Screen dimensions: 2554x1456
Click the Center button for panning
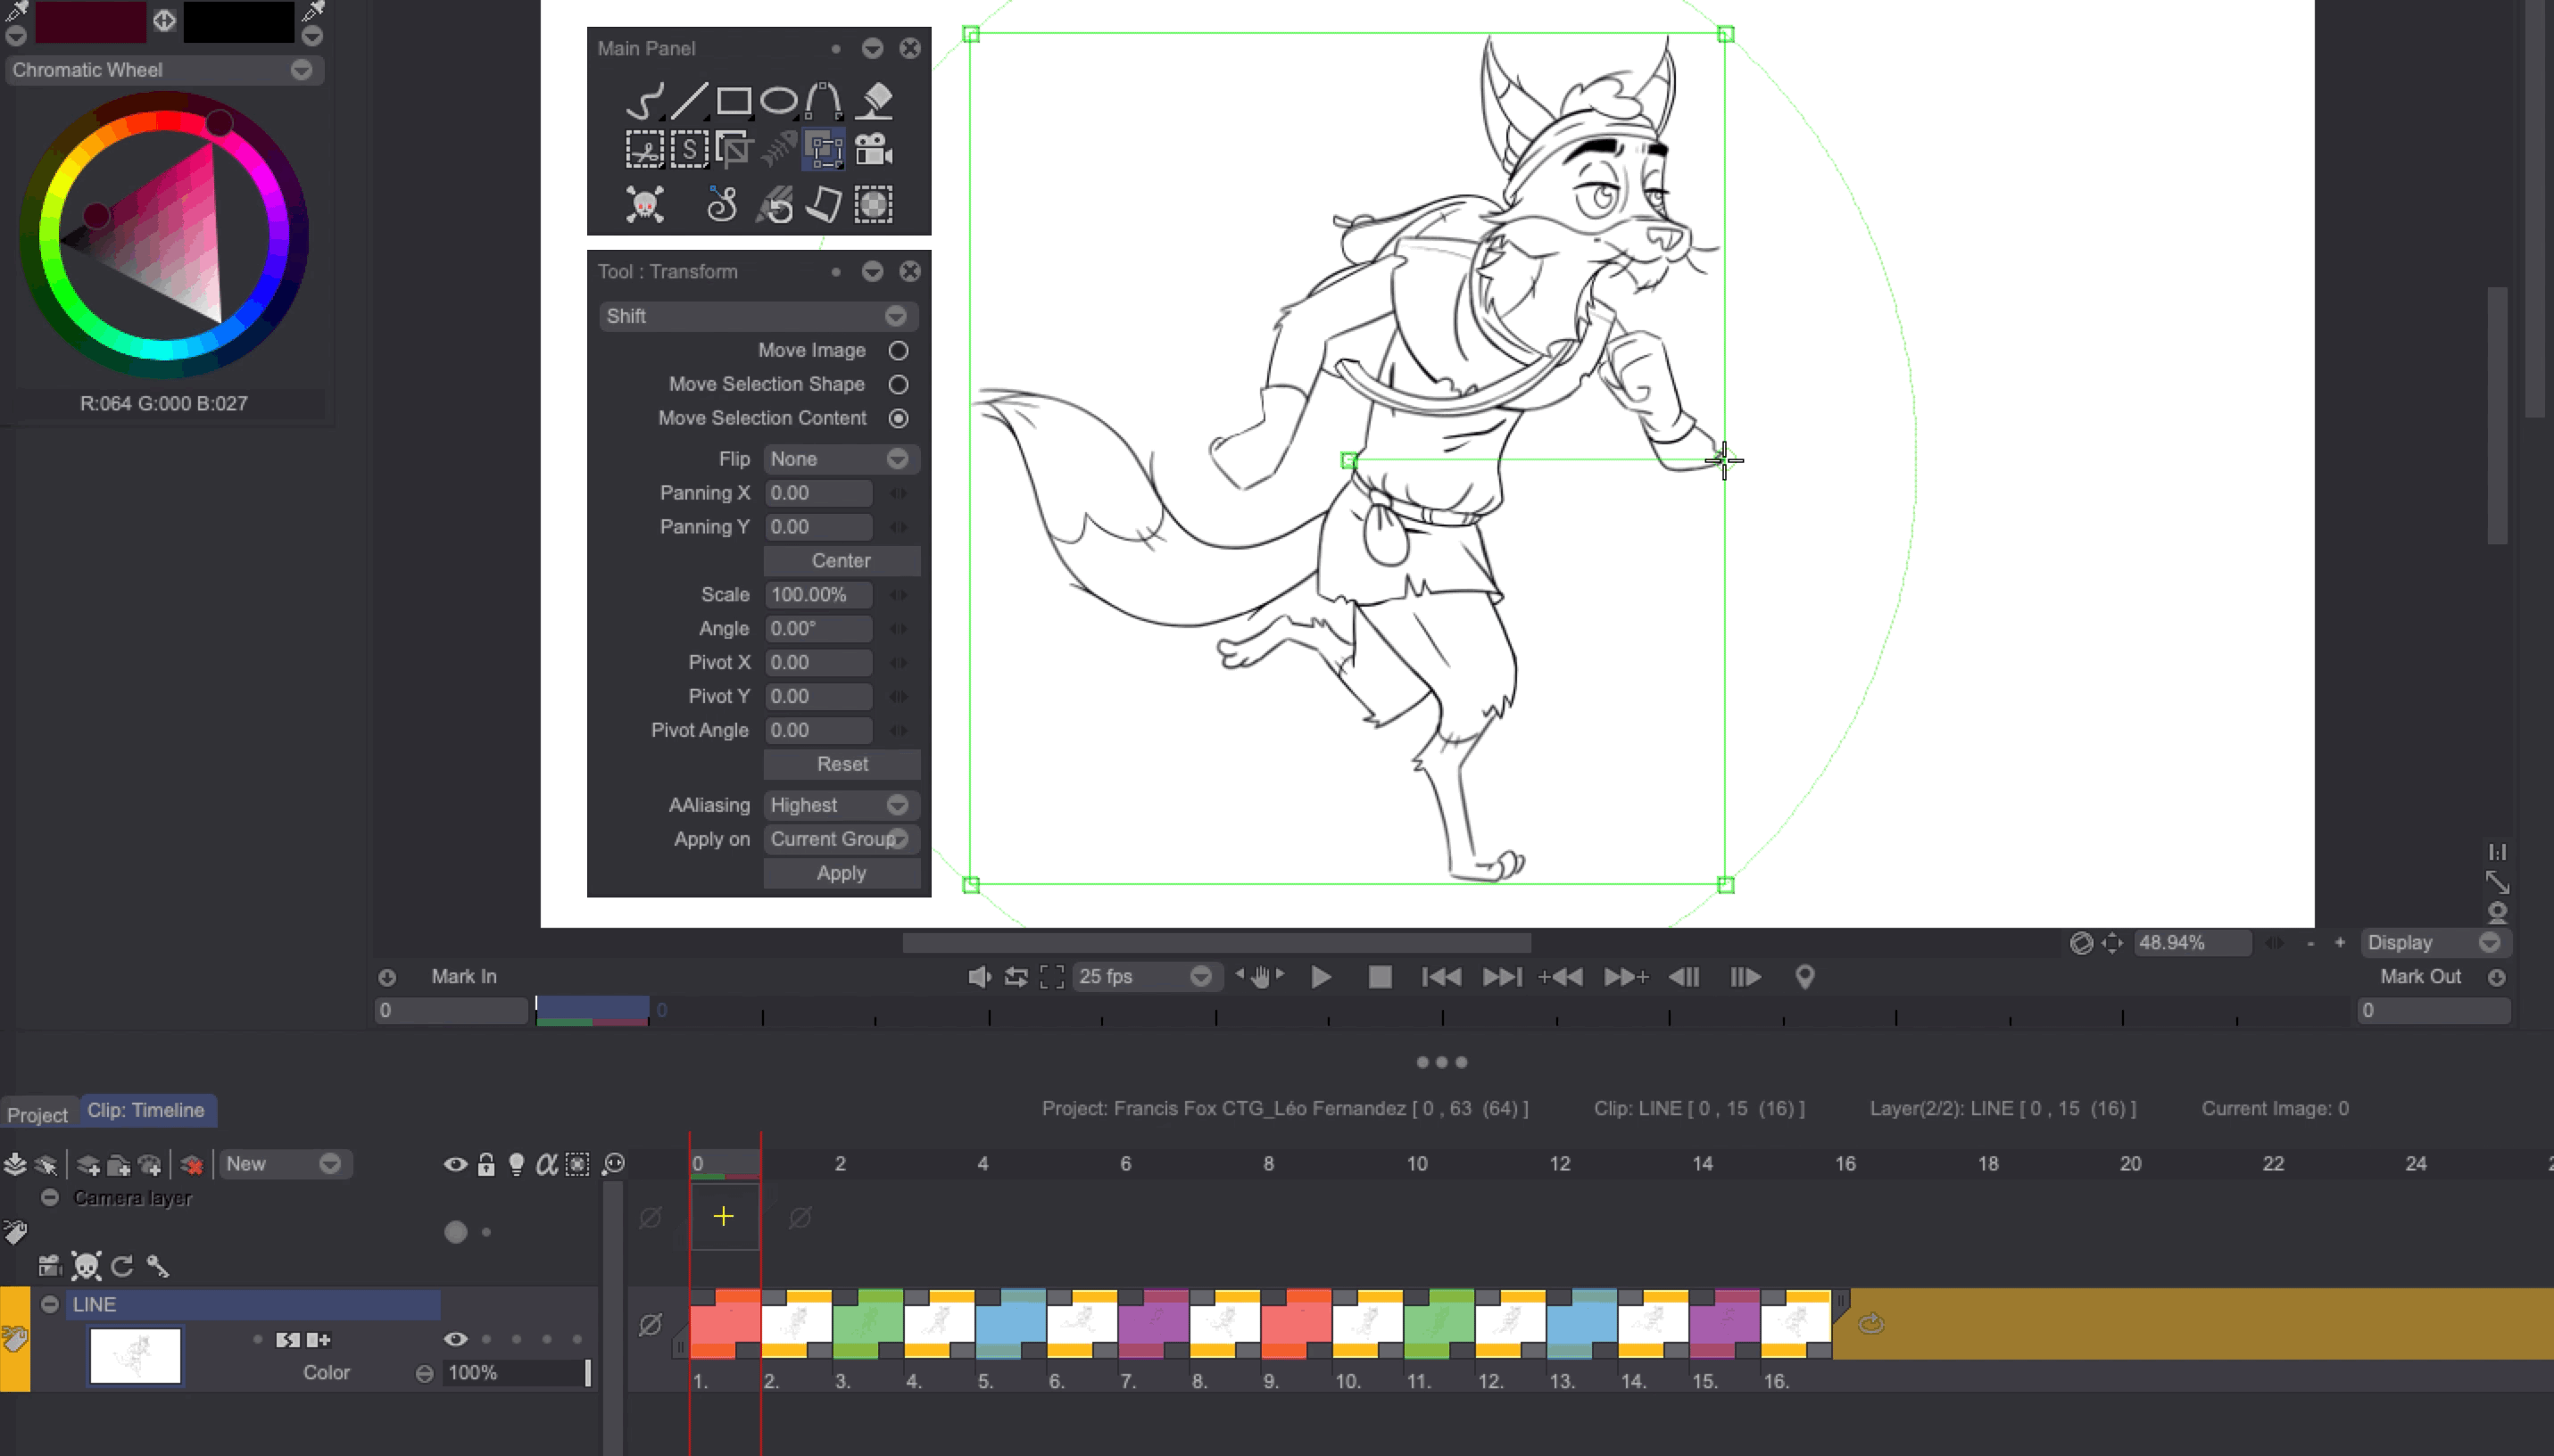840,560
